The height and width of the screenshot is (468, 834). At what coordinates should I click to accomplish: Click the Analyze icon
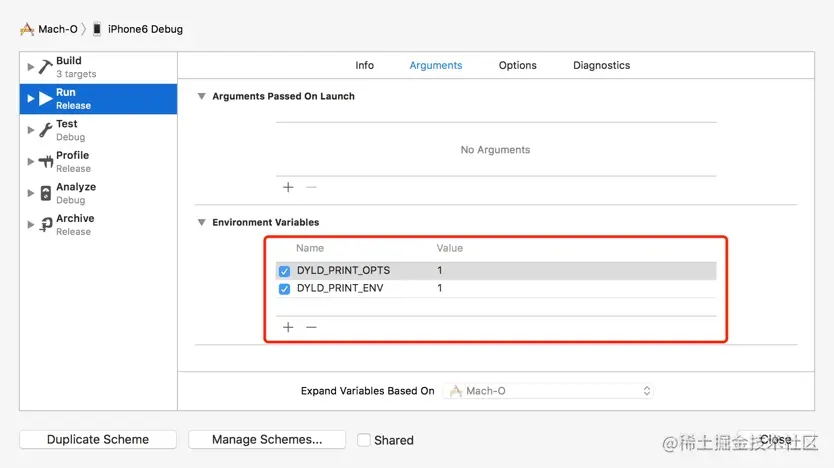click(46, 193)
